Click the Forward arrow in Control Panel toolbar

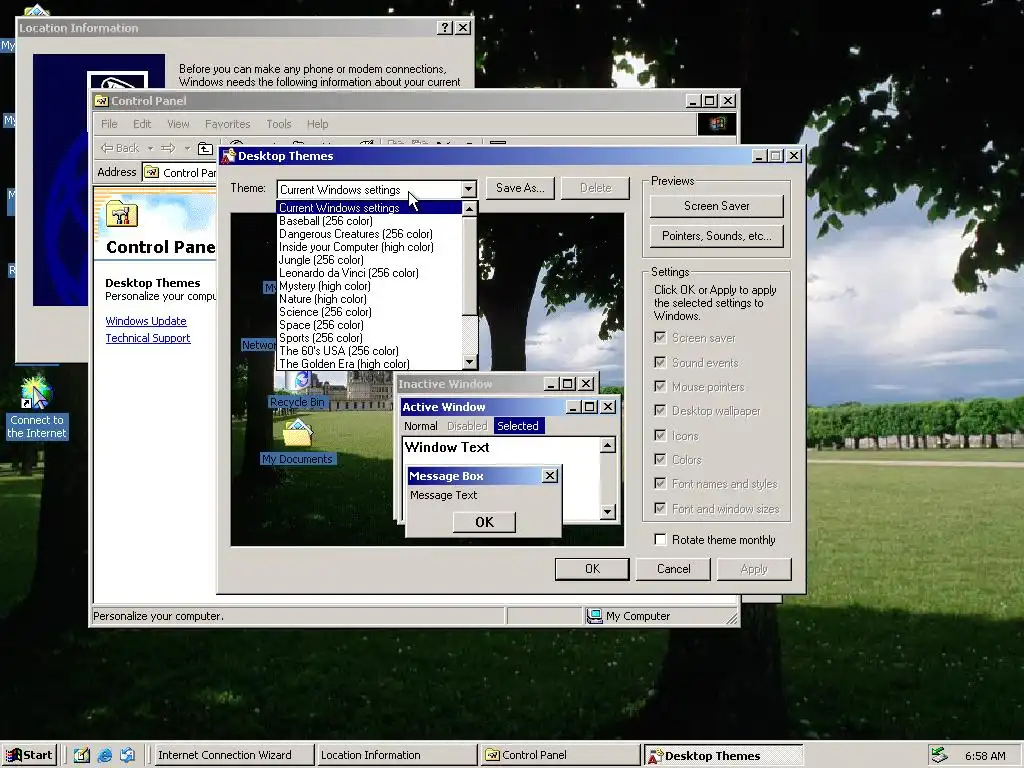pyautogui.click(x=168, y=148)
